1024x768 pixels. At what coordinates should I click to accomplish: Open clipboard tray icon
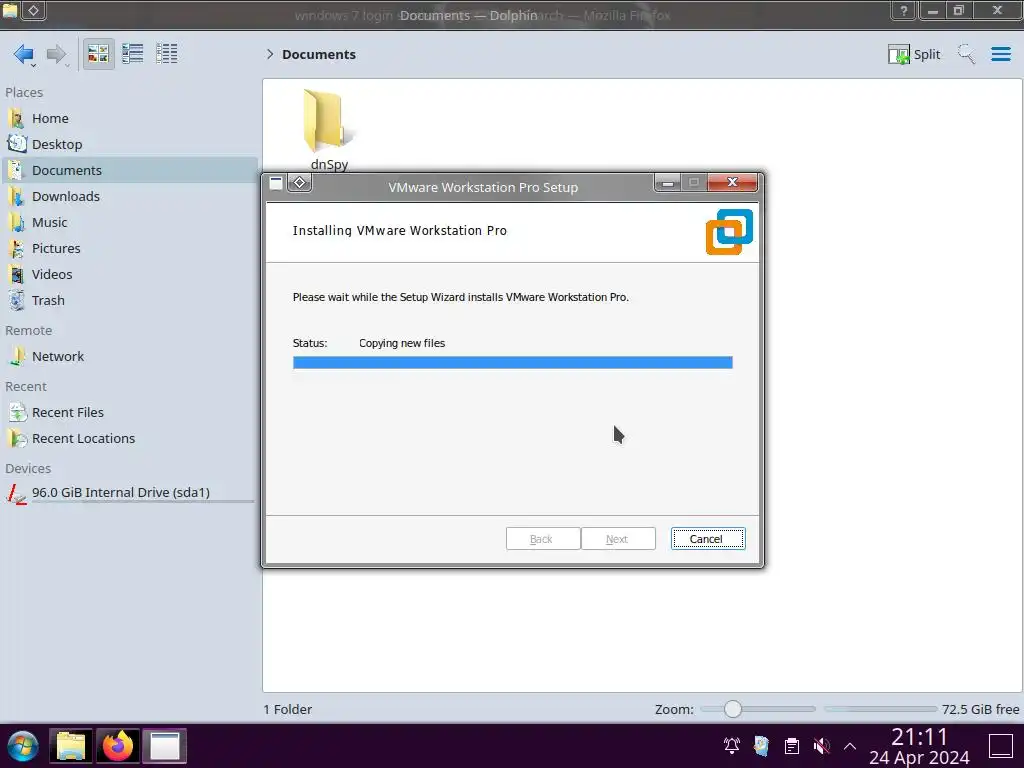tap(792, 746)
